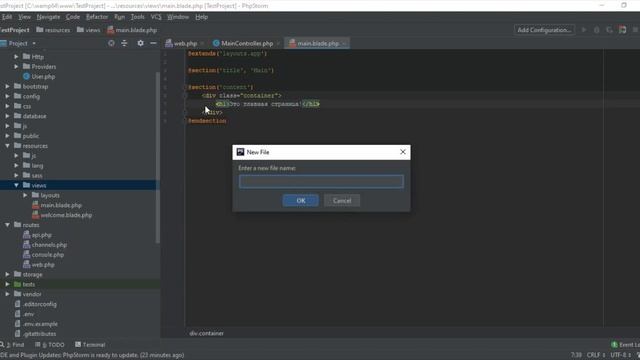
Task: Click console.php file icon
Action: (x=27, y=254)
